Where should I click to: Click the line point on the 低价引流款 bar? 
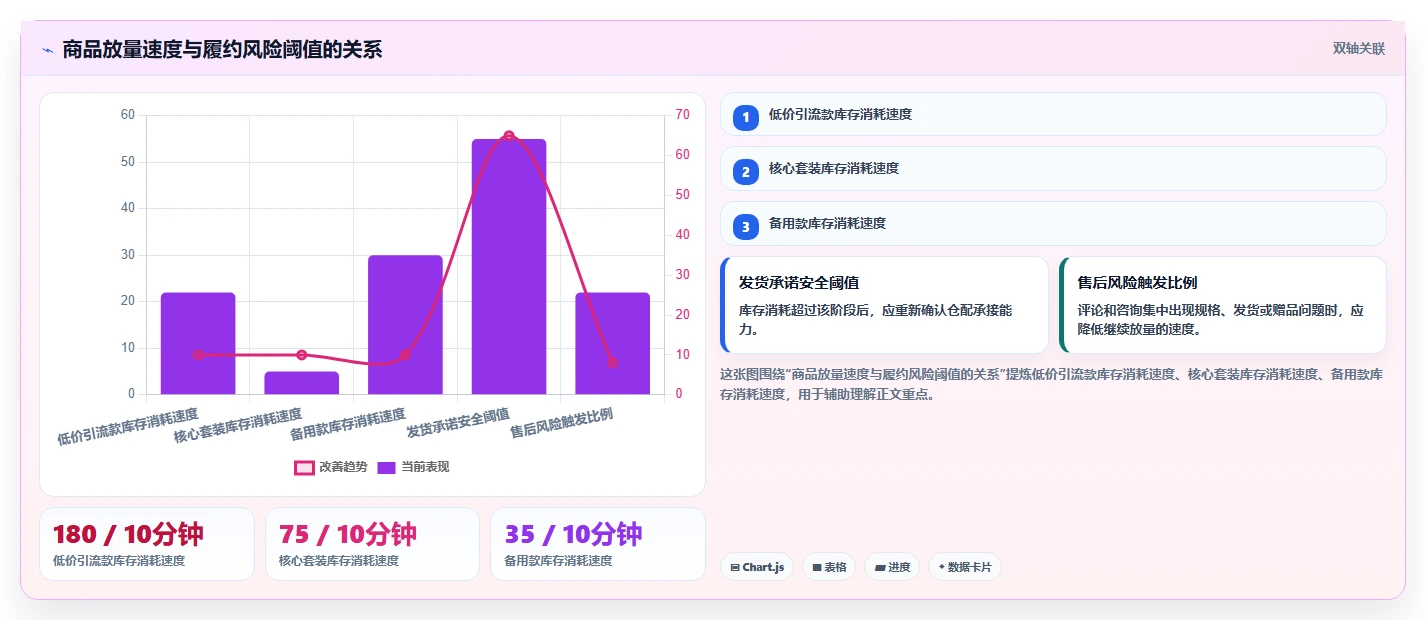tap(198, 355)
